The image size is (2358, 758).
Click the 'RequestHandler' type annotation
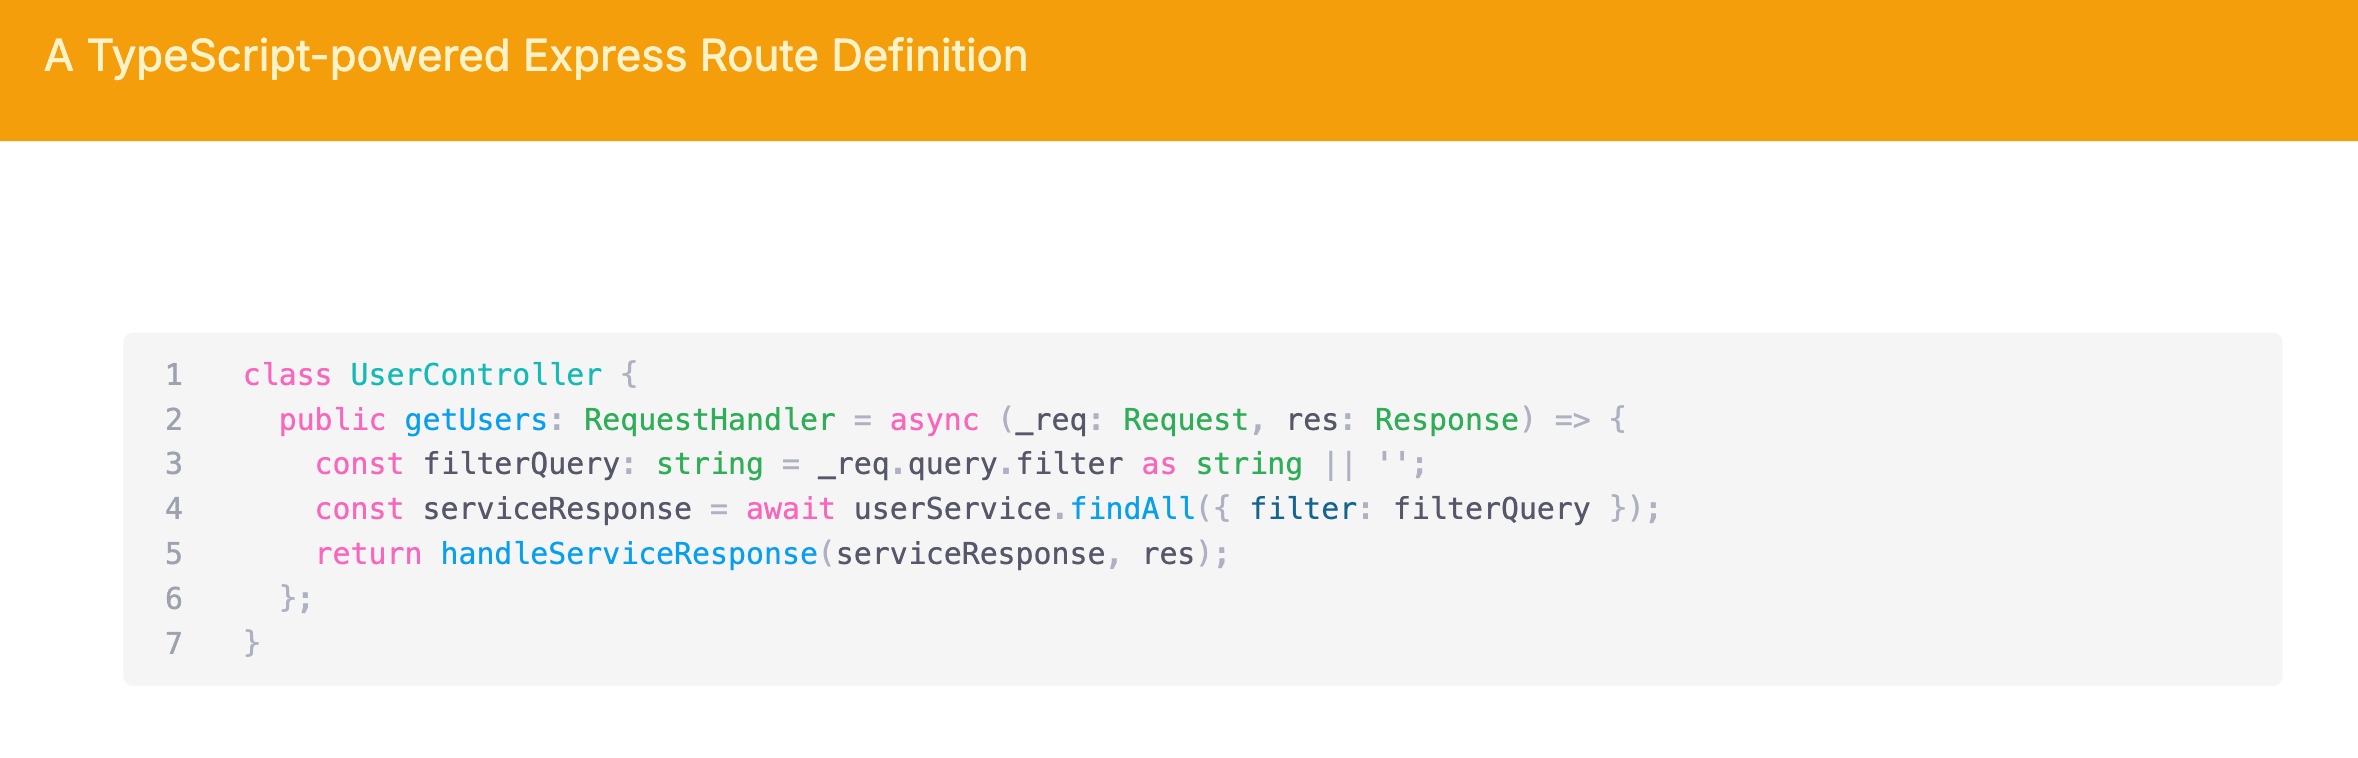coord(709,420)
